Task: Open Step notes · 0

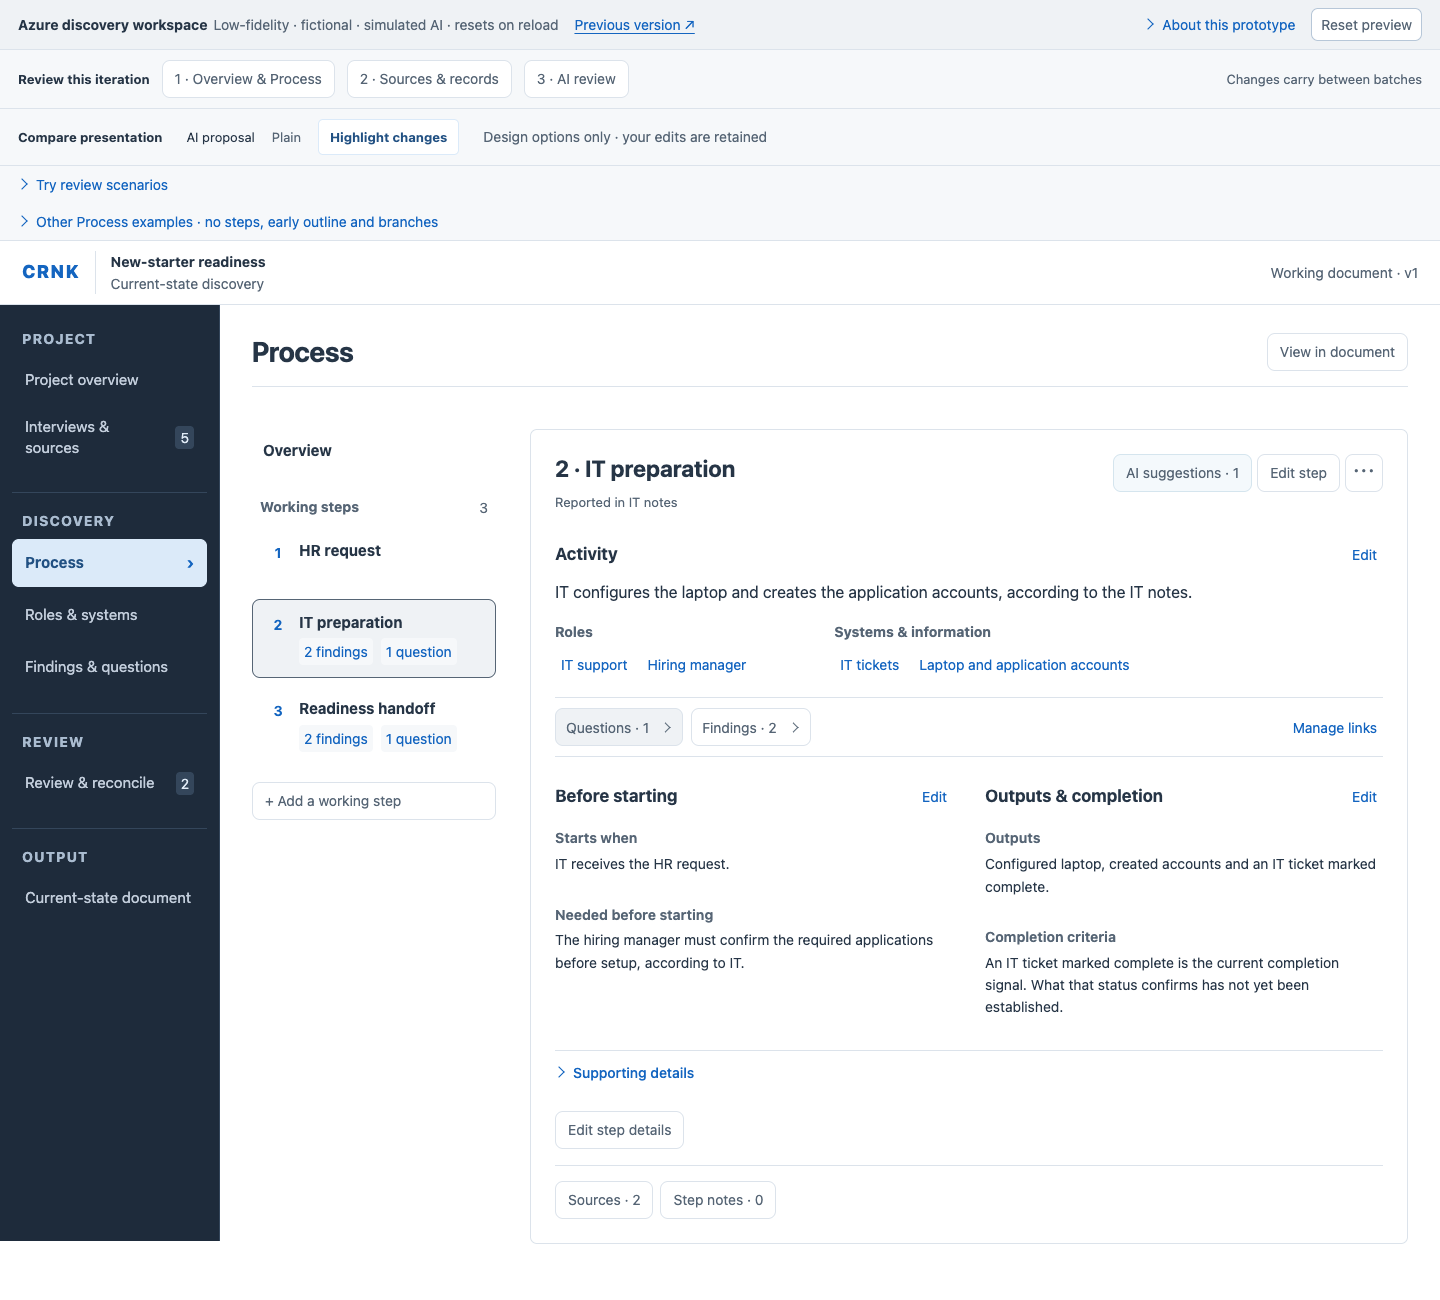Action: [718, 1200]
